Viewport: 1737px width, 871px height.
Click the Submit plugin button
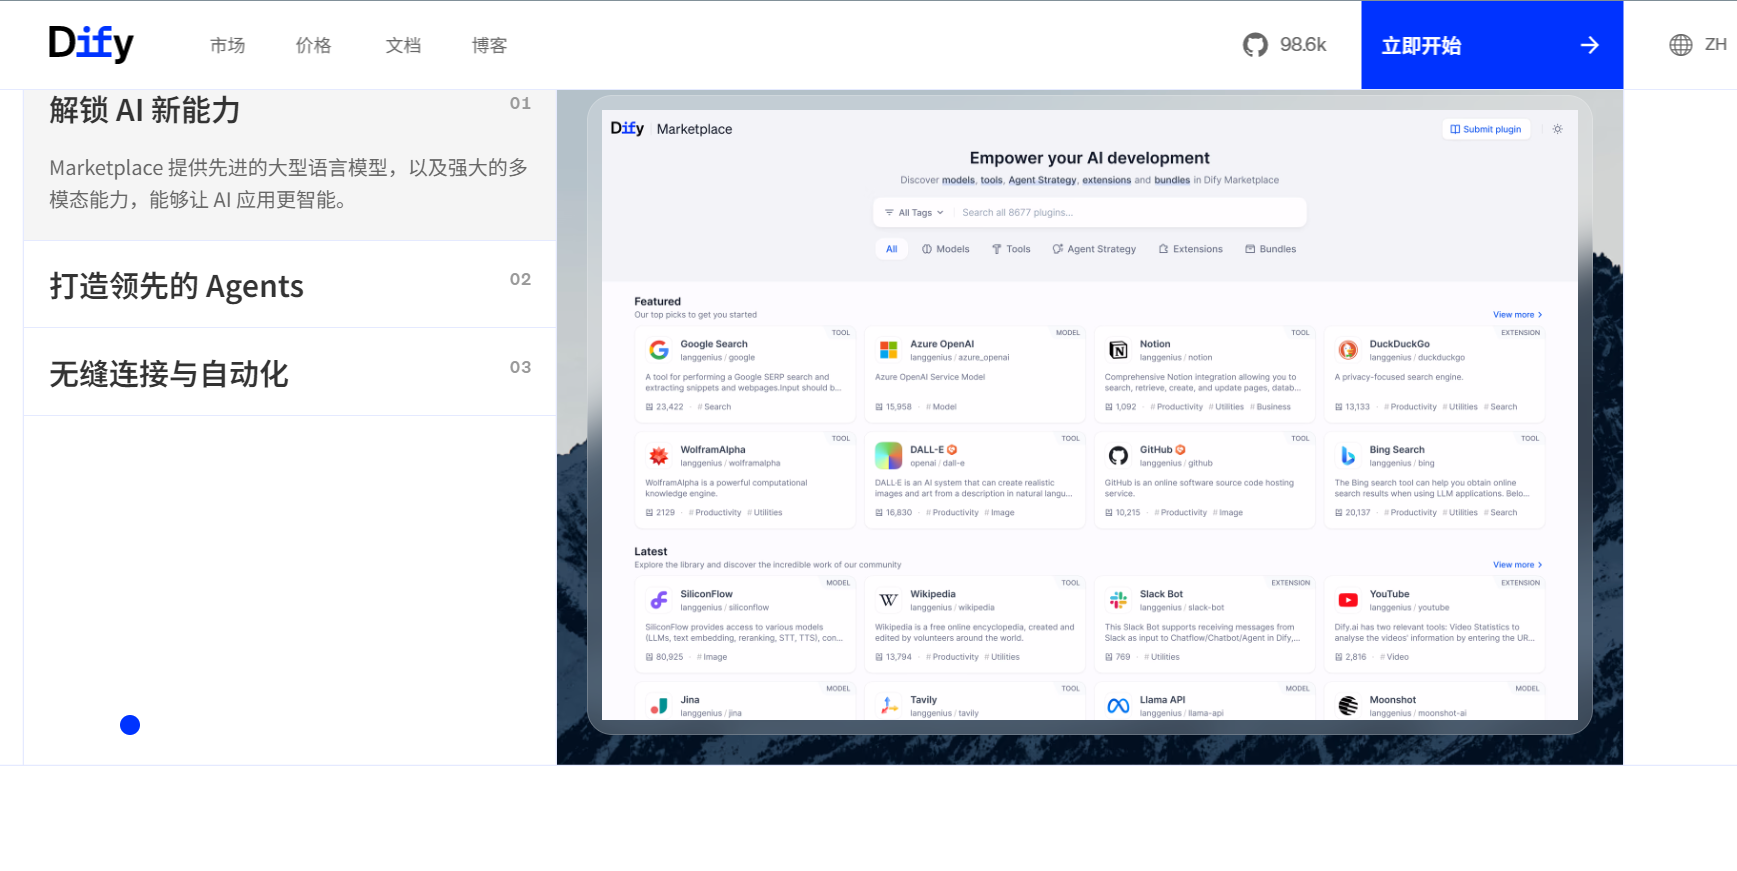click(x=1485, y=129)
